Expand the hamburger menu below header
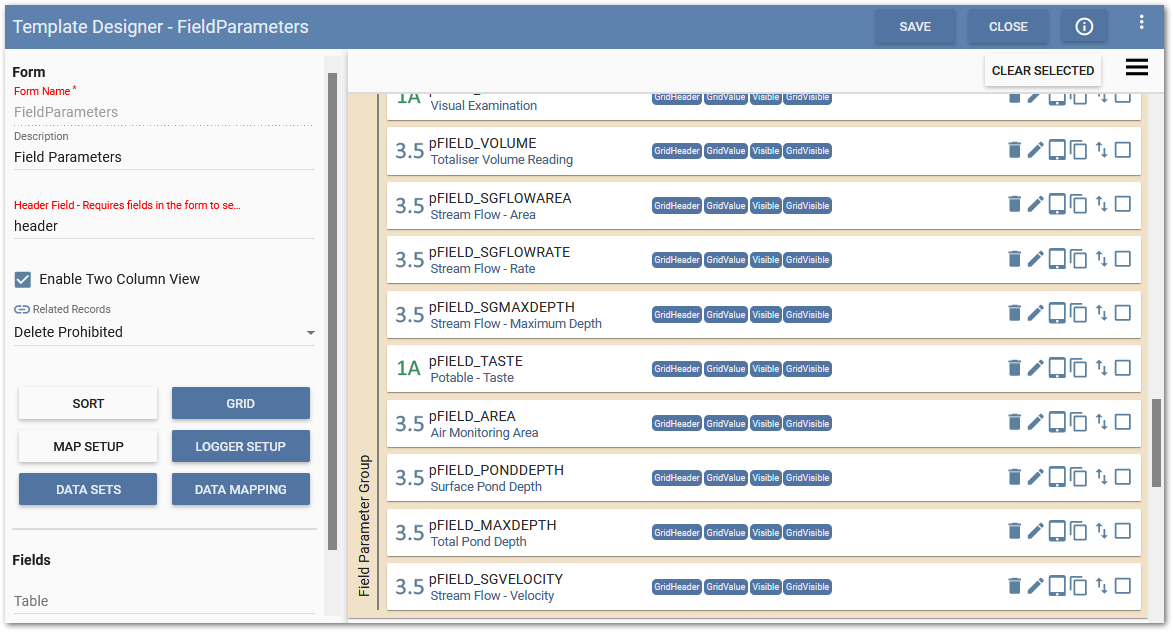The width and height of the screenshot is (1173, 632). click(1136, 67)
